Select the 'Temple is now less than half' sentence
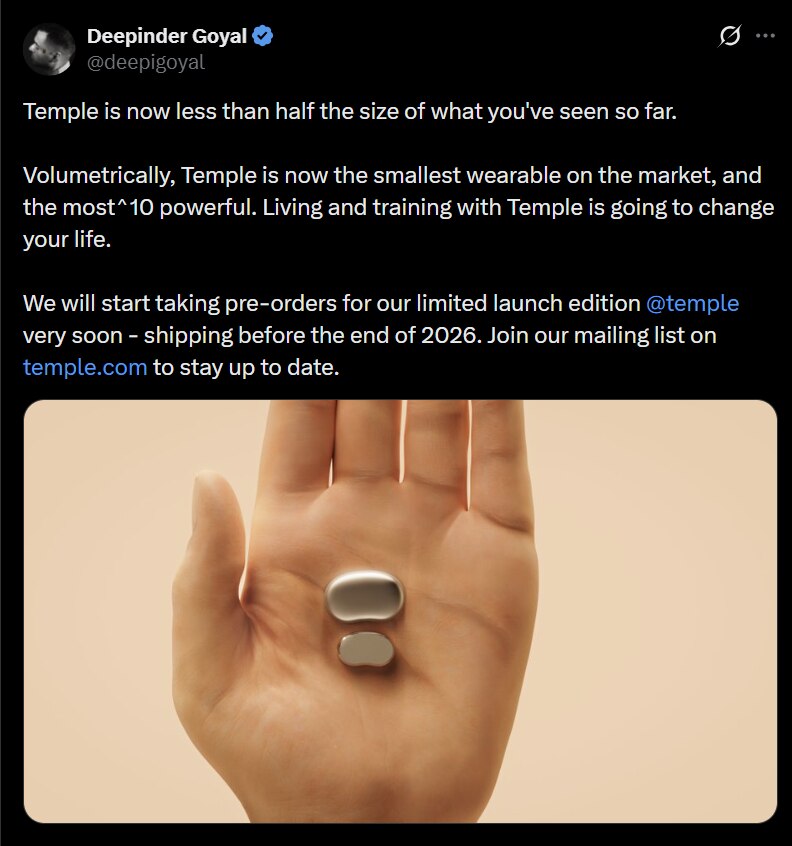This screenshot has height=846, width=792. click(350, 112)
